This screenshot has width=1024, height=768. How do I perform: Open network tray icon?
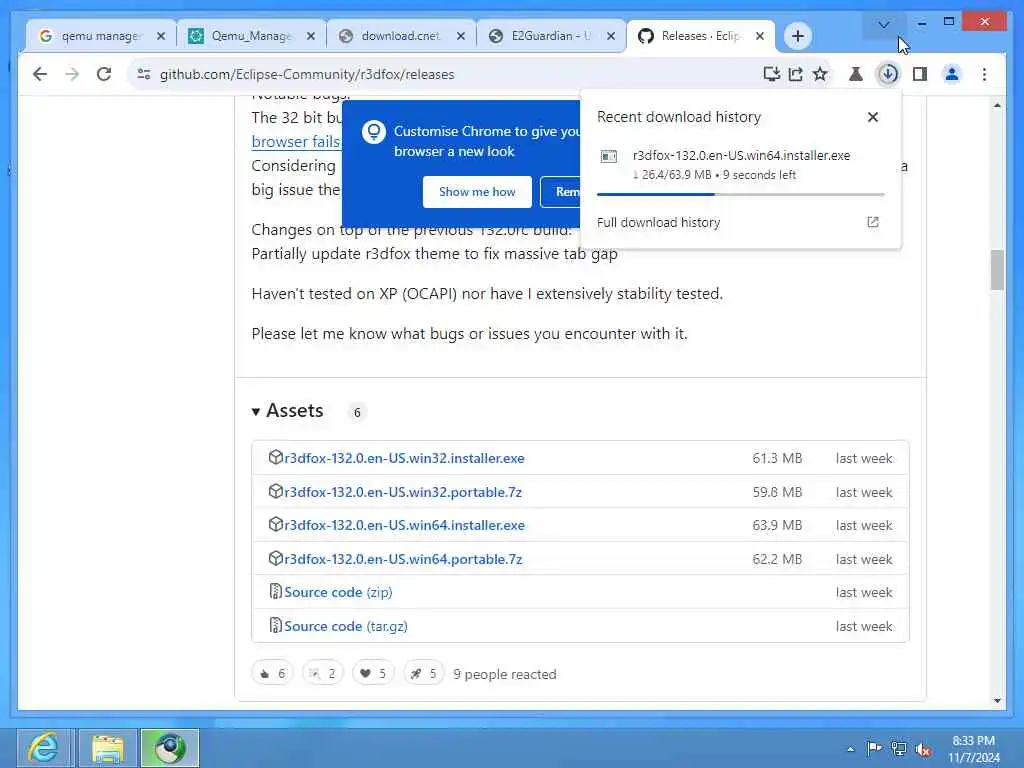pyautogui.click(x=899, y=748)
